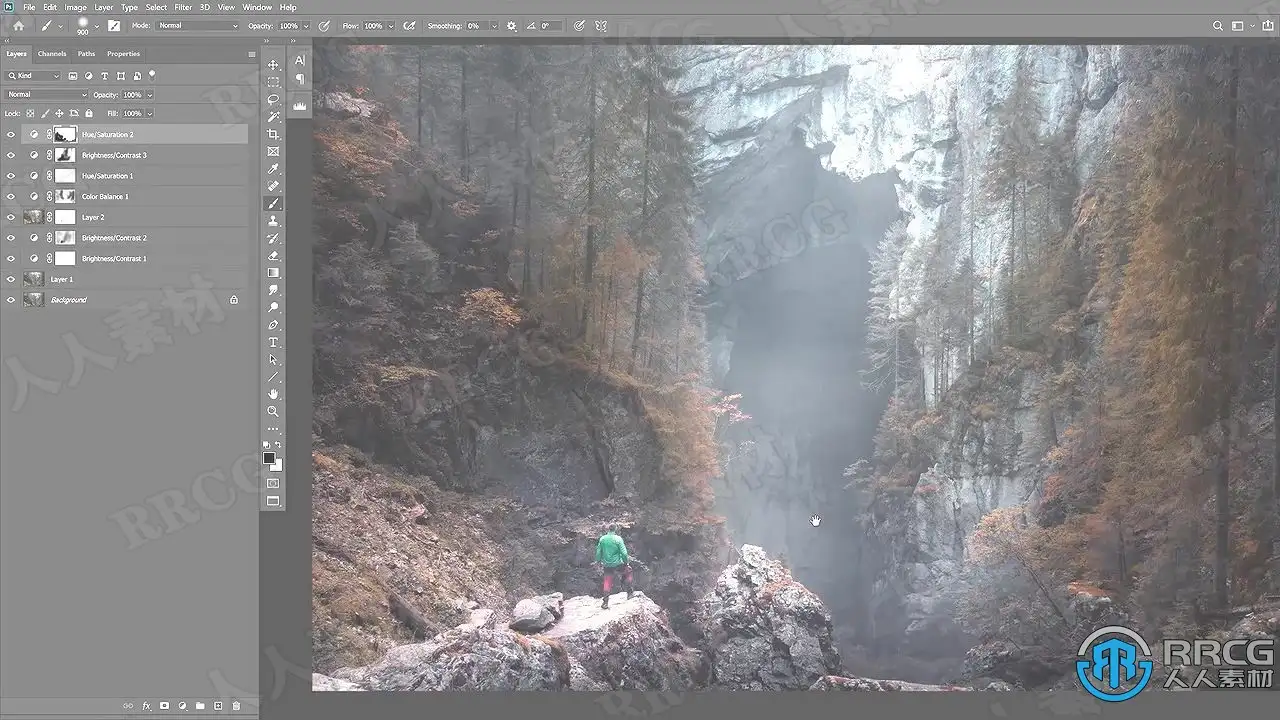Screen dimensions: 1280x720
Task: Open the Window menu
Action: click(x=257, y=7)
